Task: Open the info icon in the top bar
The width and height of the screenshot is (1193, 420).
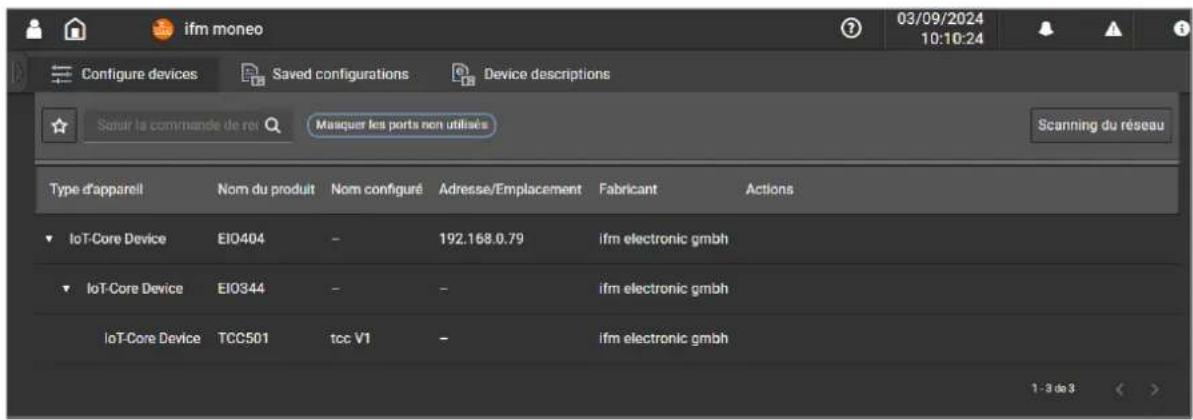Action: click(1180, 29)
